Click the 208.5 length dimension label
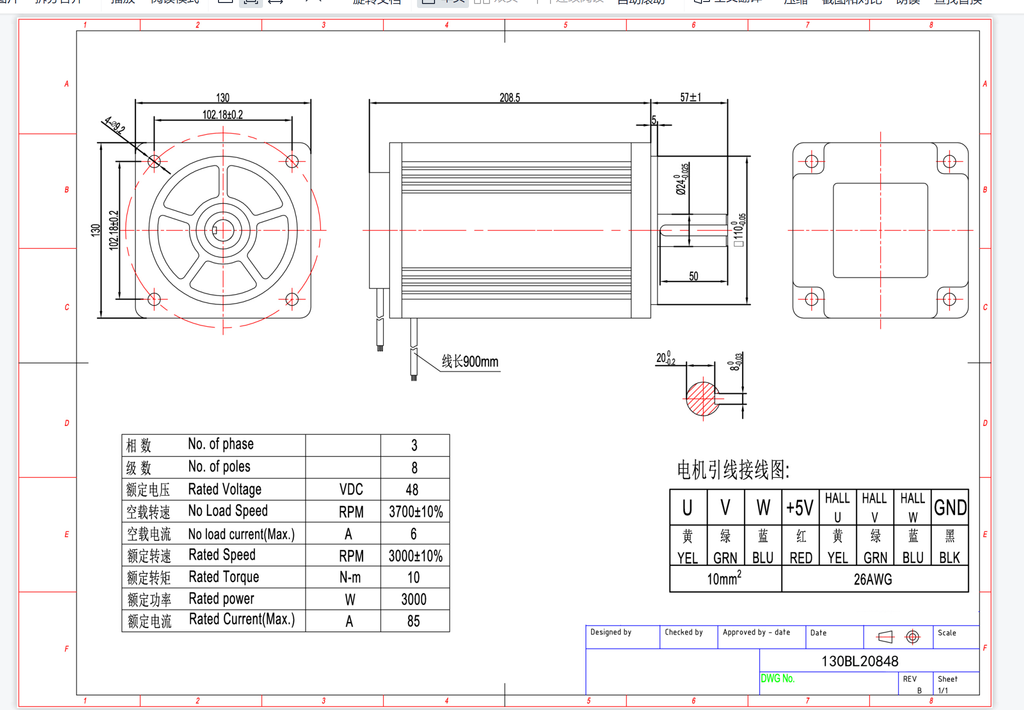The width and height of the screenshot is (1024, 710). 509,98
